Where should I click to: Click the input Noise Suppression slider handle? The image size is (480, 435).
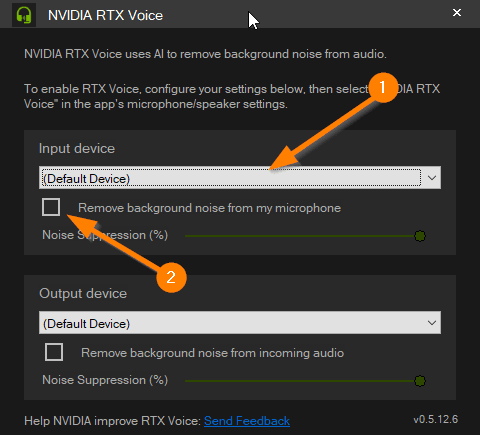[420, 236]
